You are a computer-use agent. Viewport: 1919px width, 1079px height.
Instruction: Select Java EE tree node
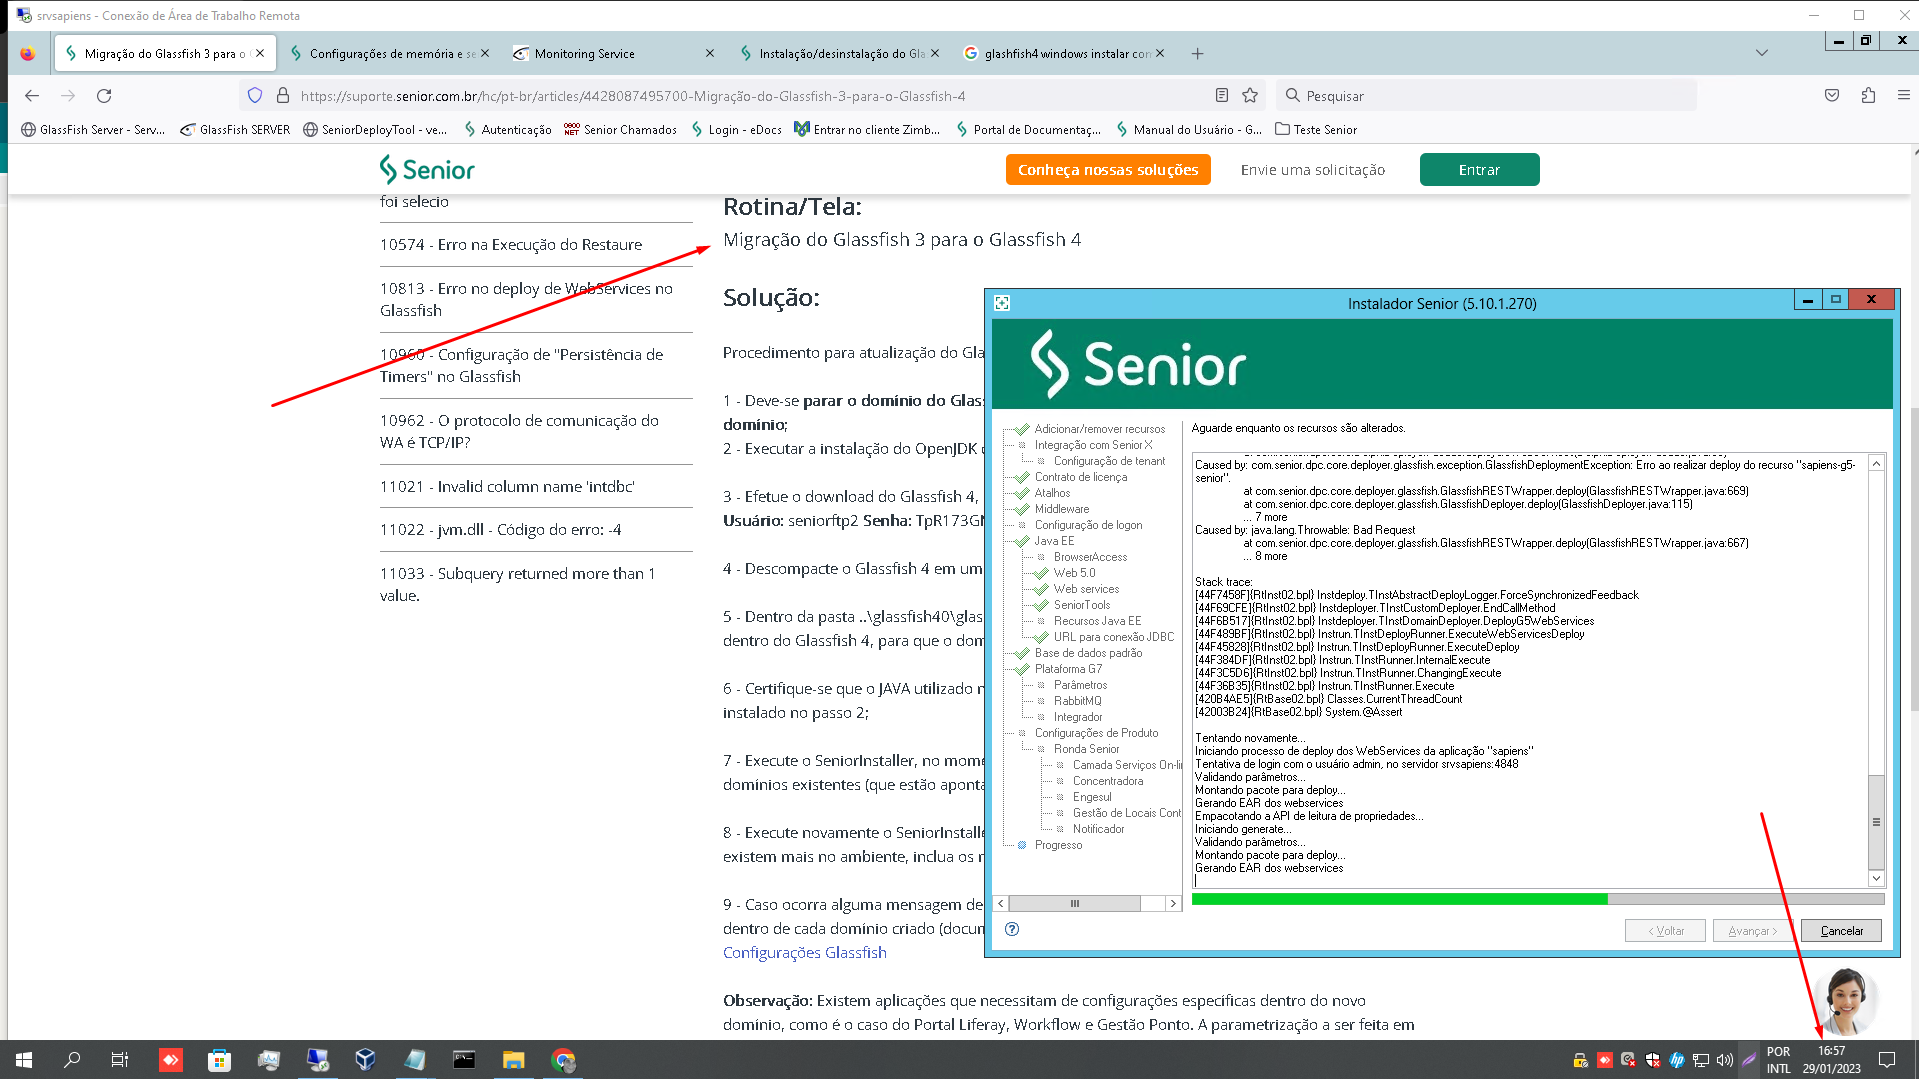coord(1054,541)
